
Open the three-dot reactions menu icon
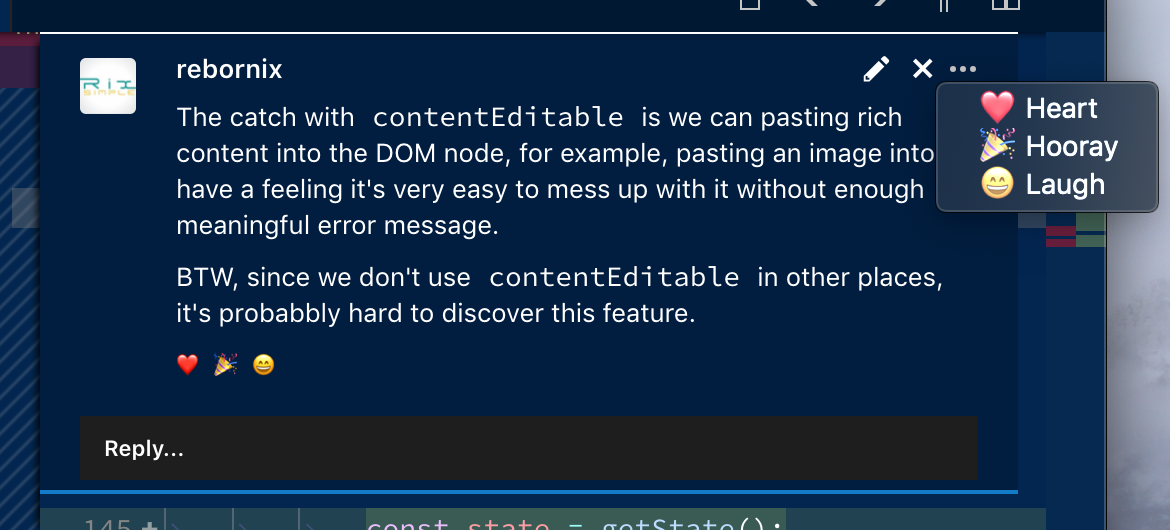pos(963,69)
